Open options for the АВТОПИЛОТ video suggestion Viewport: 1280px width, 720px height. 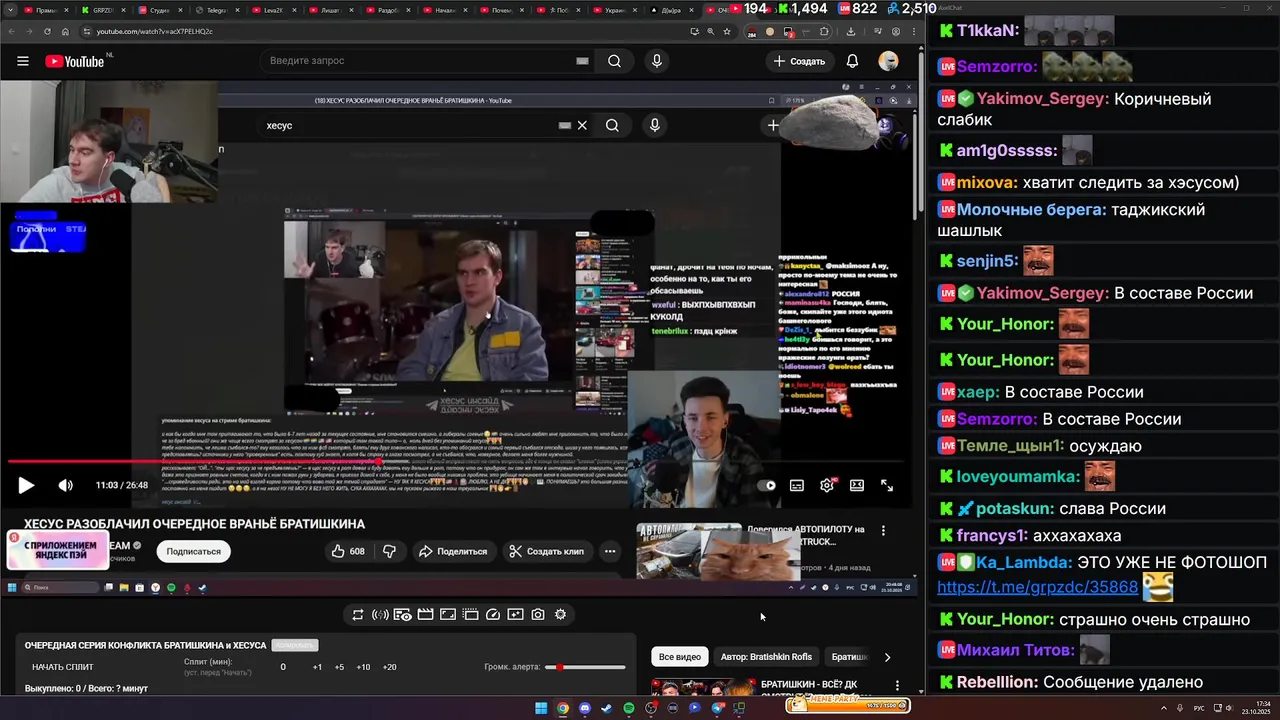883,531
